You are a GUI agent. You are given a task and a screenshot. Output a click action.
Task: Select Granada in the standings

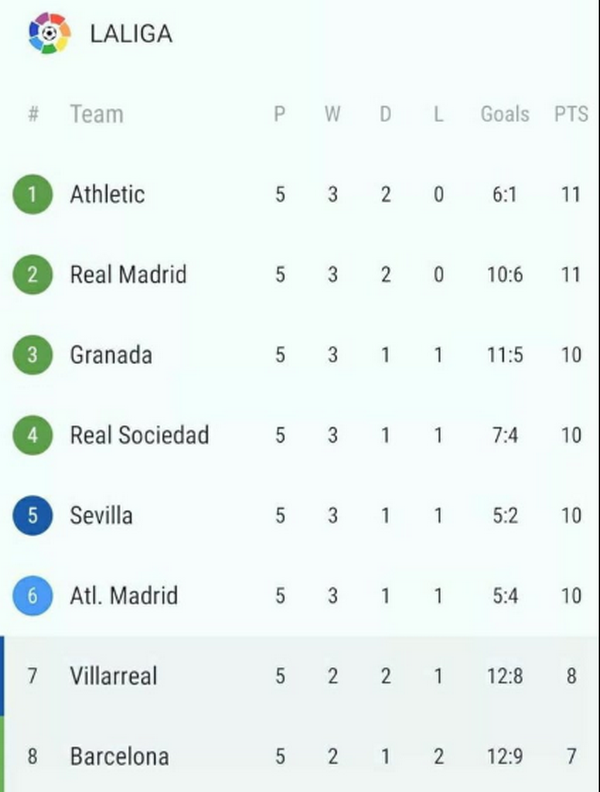pos(111,354)
